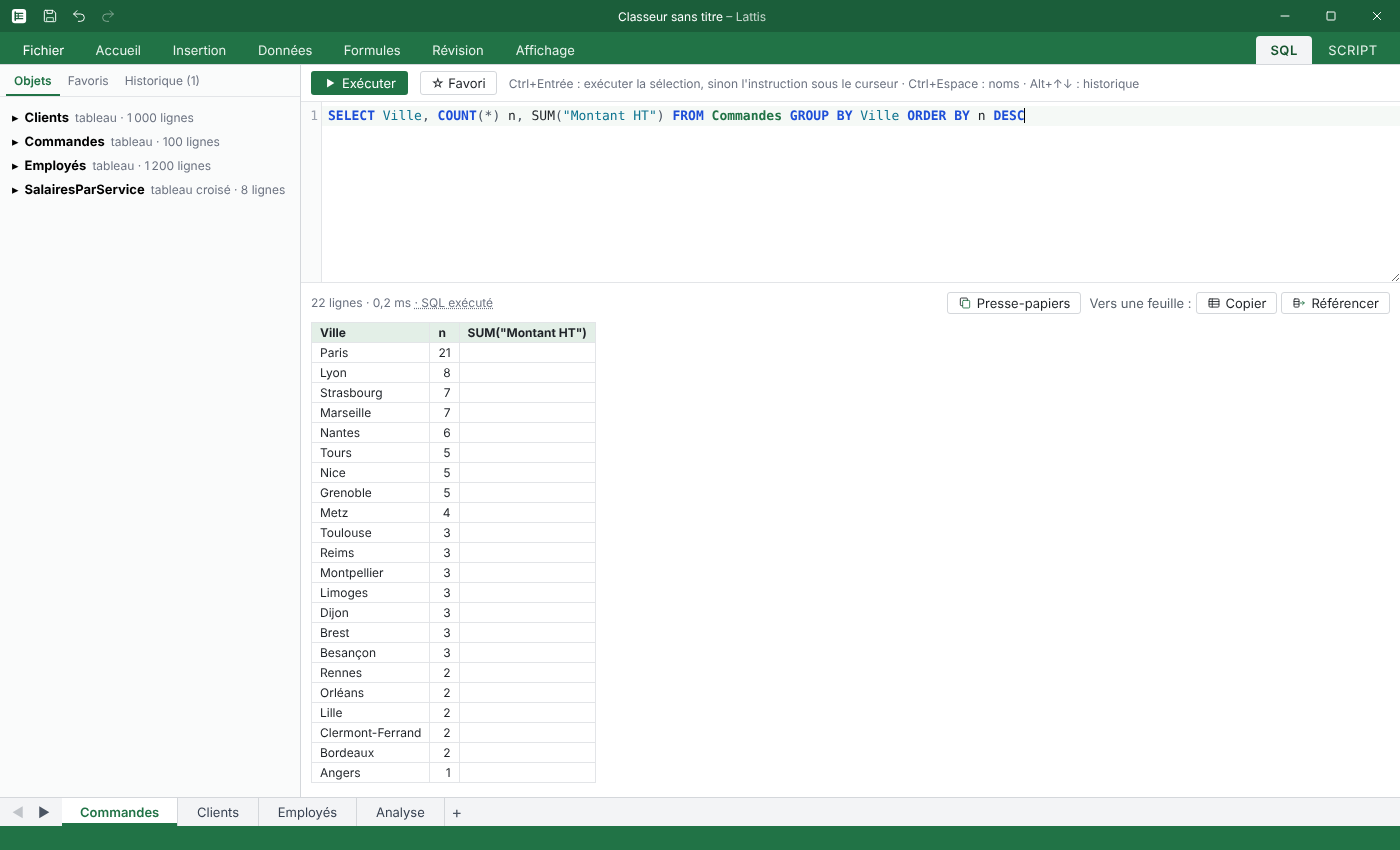Undo the last action
The image size is (1400, 850).
[79, 16]
